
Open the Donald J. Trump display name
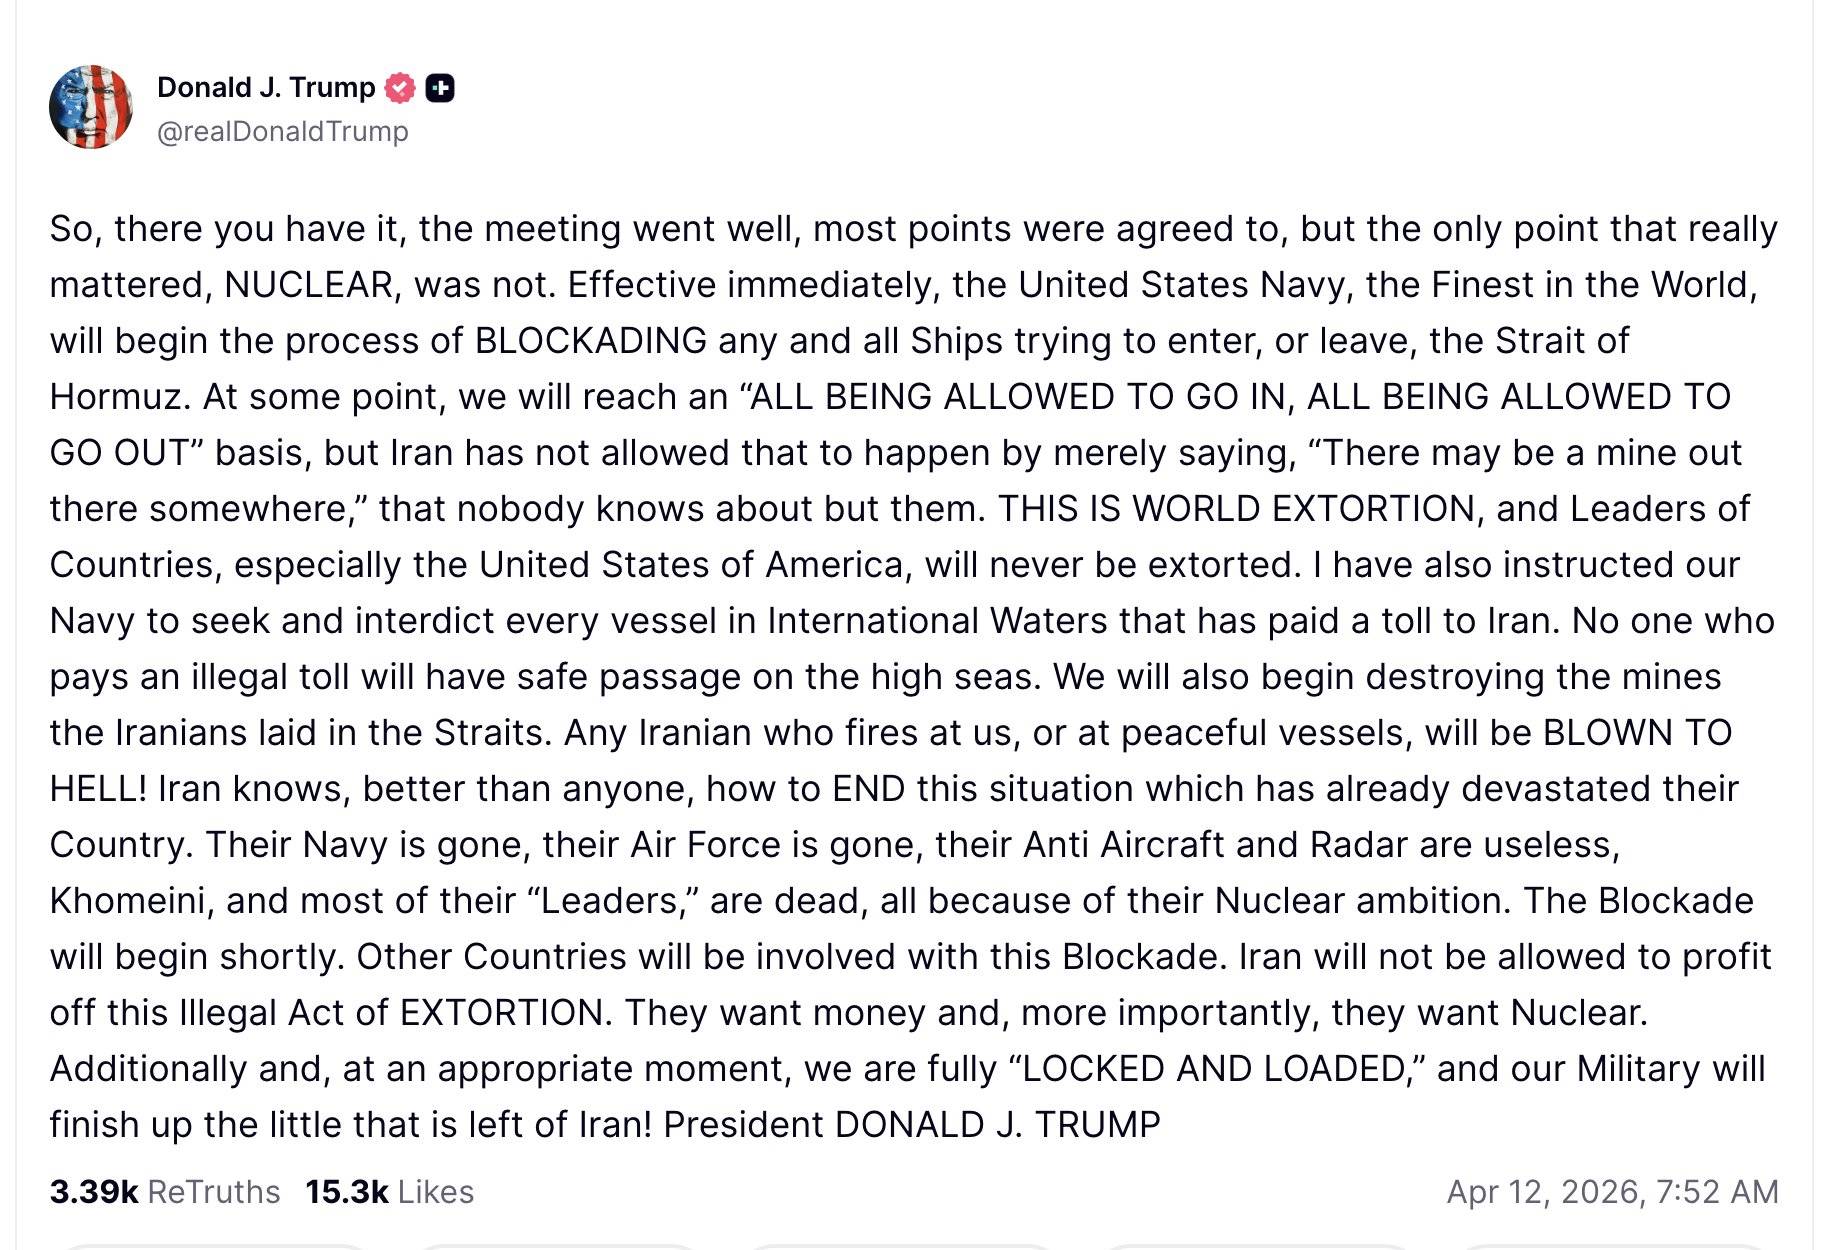point(265,88)
